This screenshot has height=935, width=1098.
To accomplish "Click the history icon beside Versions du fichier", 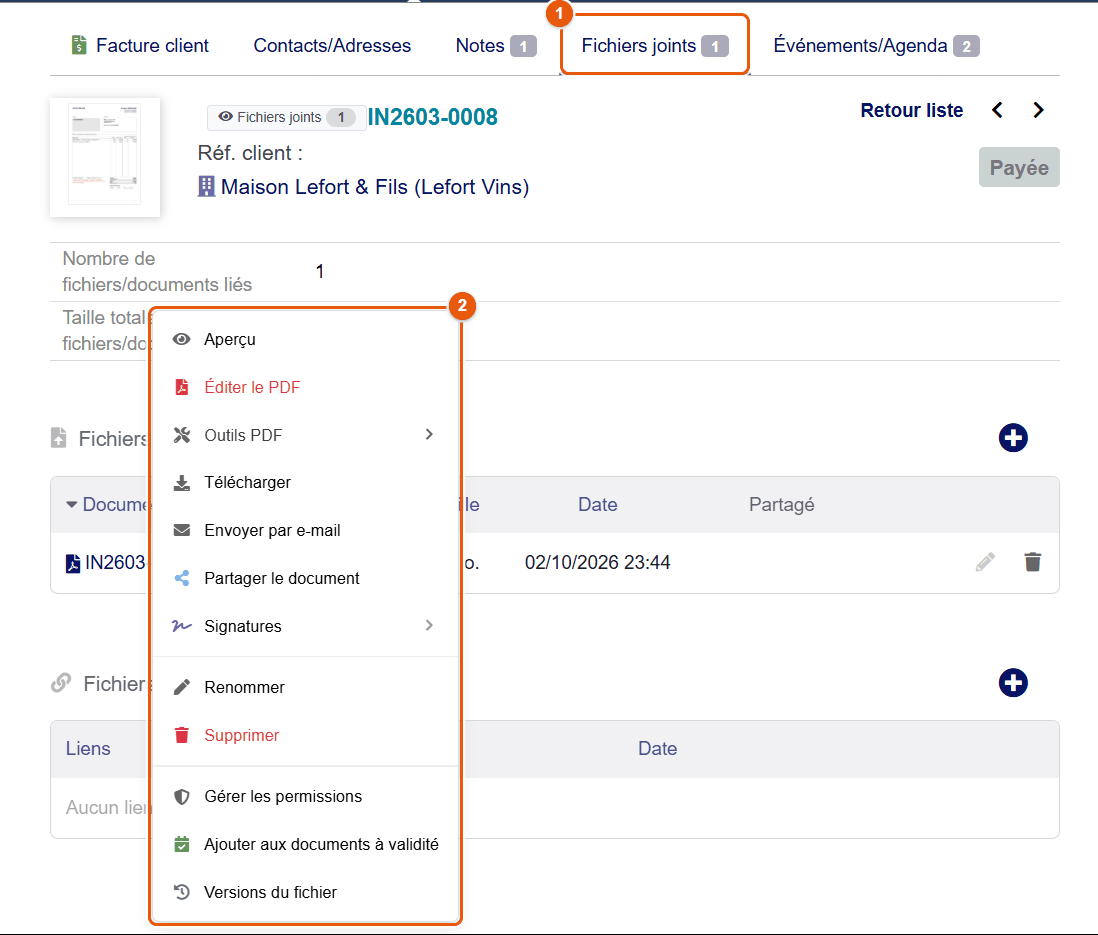I will pos(181,892).
